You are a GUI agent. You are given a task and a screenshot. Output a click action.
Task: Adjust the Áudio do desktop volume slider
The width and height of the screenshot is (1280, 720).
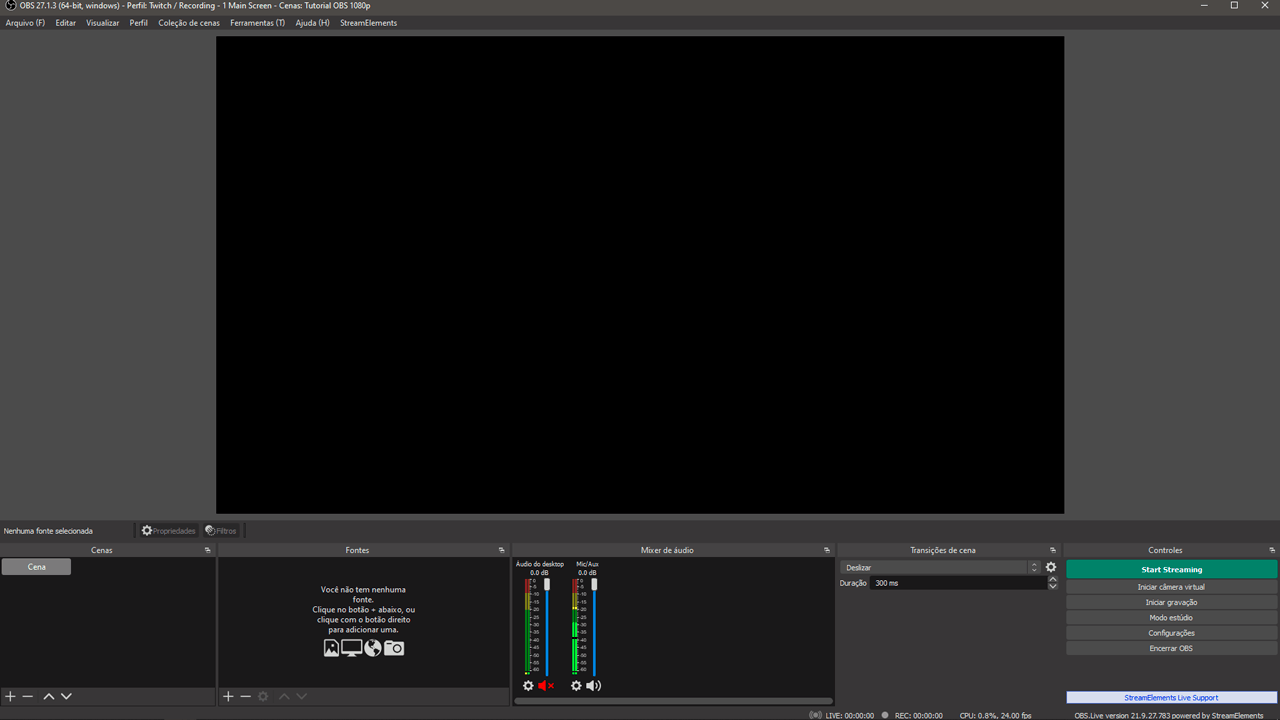(x=546, y=627)
